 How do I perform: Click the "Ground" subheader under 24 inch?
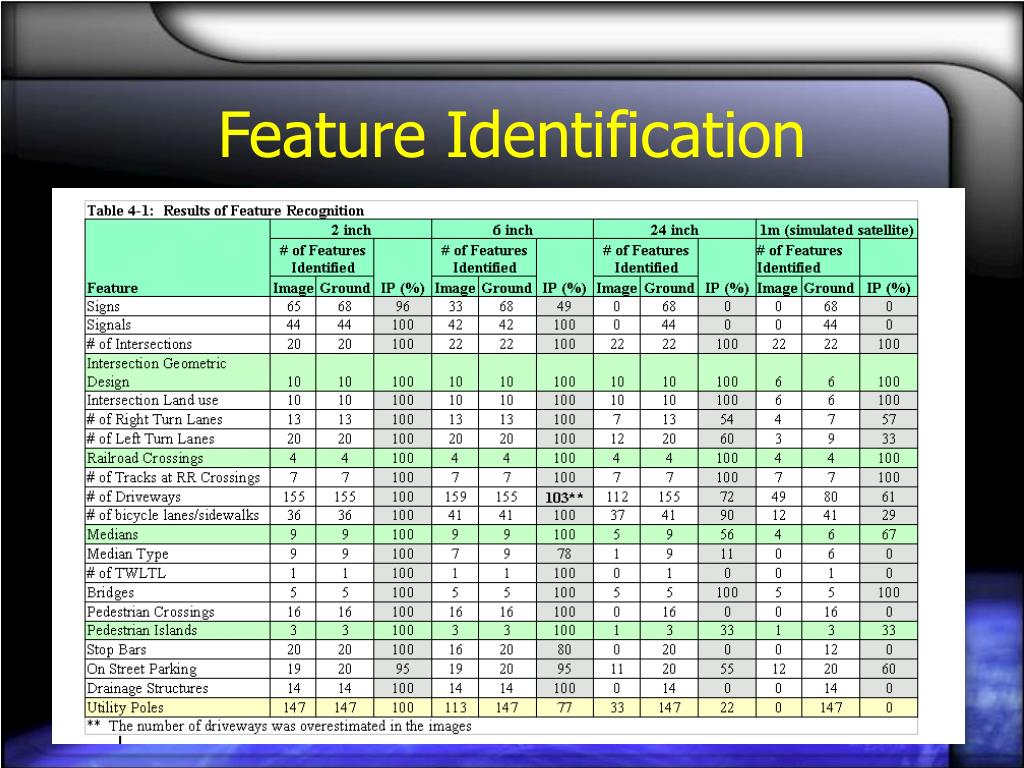pos(669,288)
